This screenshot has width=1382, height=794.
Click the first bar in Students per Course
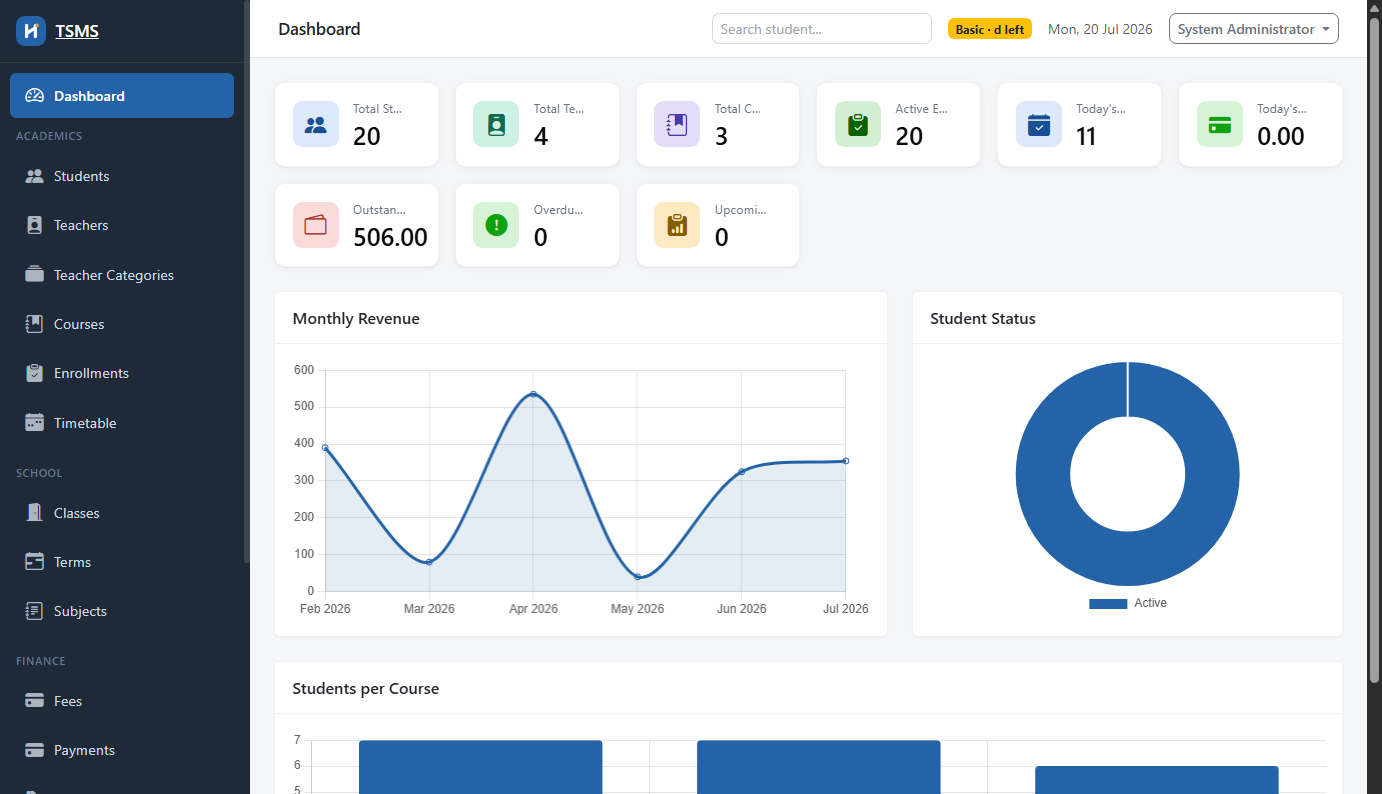tap(480, 767)
